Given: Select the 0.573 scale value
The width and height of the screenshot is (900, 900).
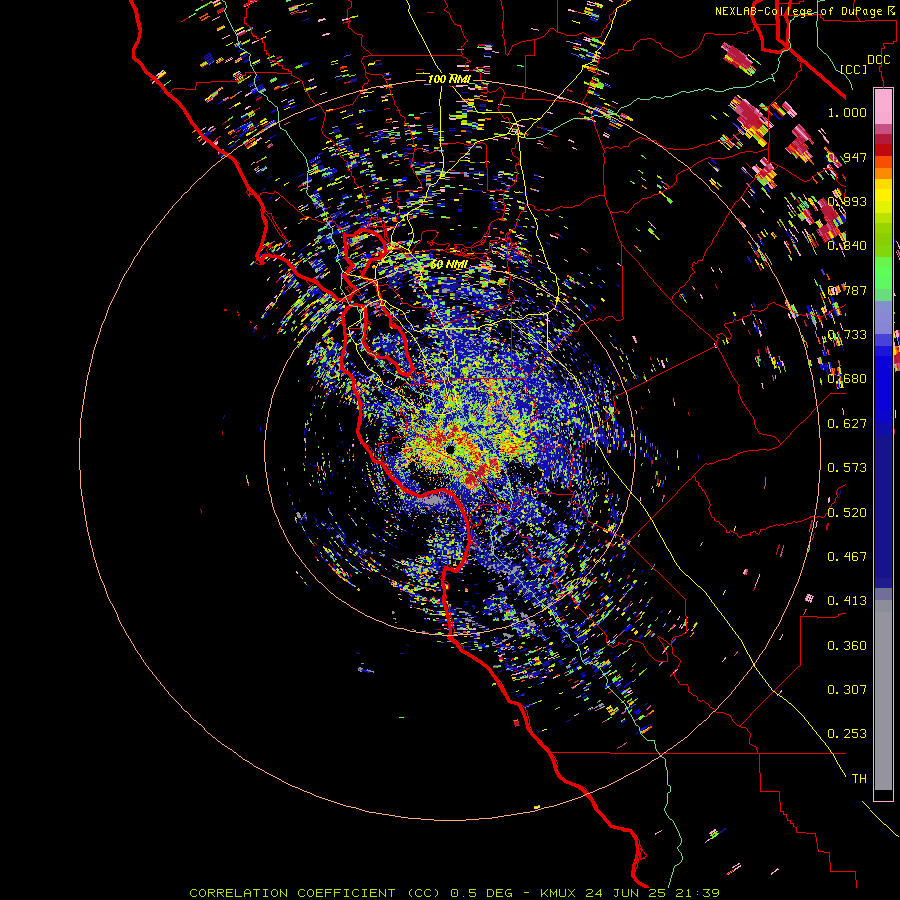Looking at the screenshot, I should 847,467.
